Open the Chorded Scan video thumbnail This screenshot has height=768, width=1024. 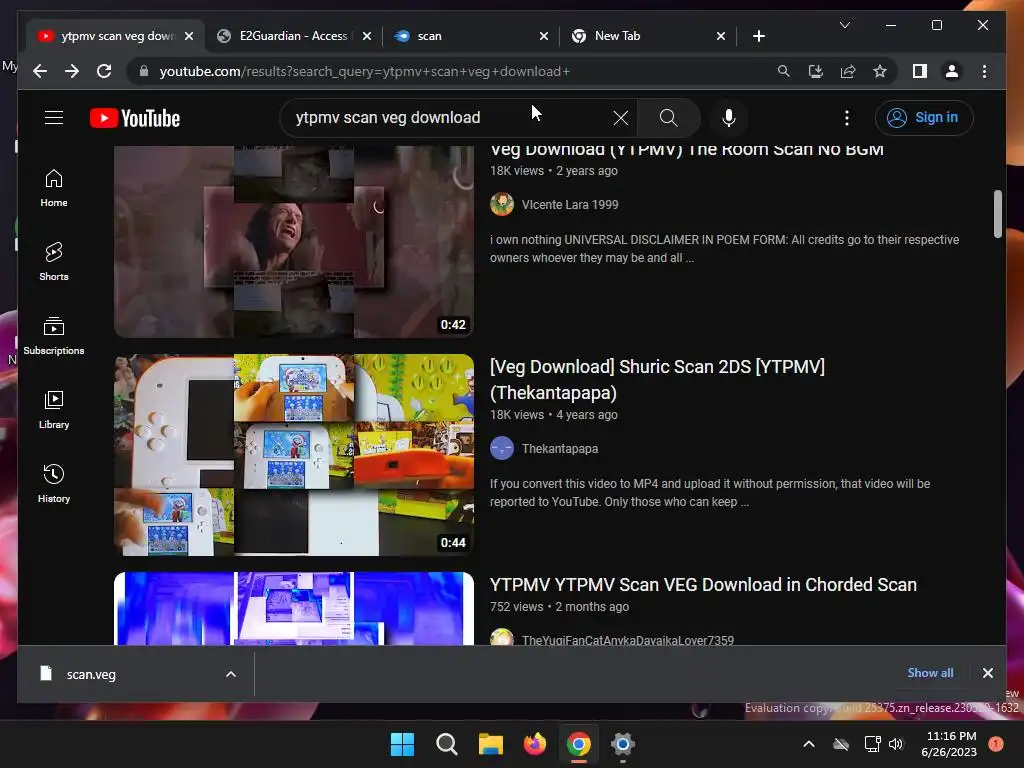(x=294, y=609)
